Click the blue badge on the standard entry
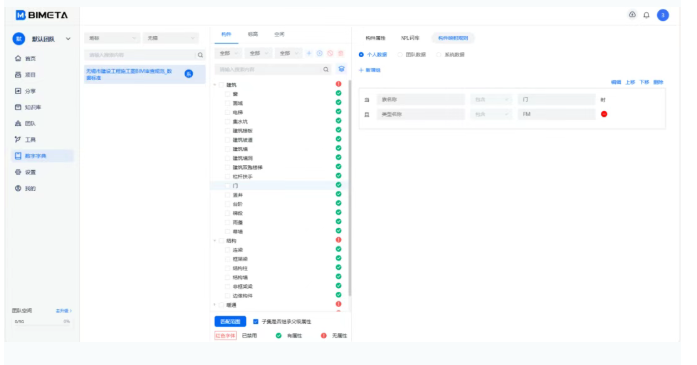This screenshot has width=697, height=365. 189,74
